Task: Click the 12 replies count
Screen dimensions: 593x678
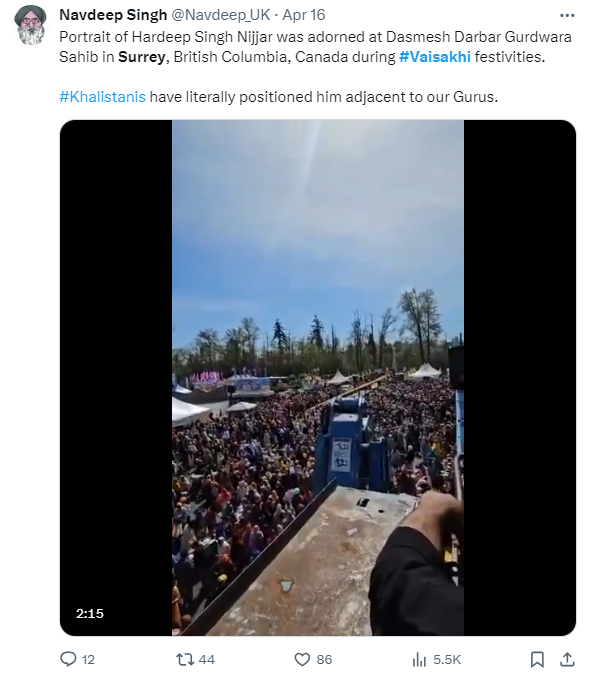Action: click(x=88, y=659)
